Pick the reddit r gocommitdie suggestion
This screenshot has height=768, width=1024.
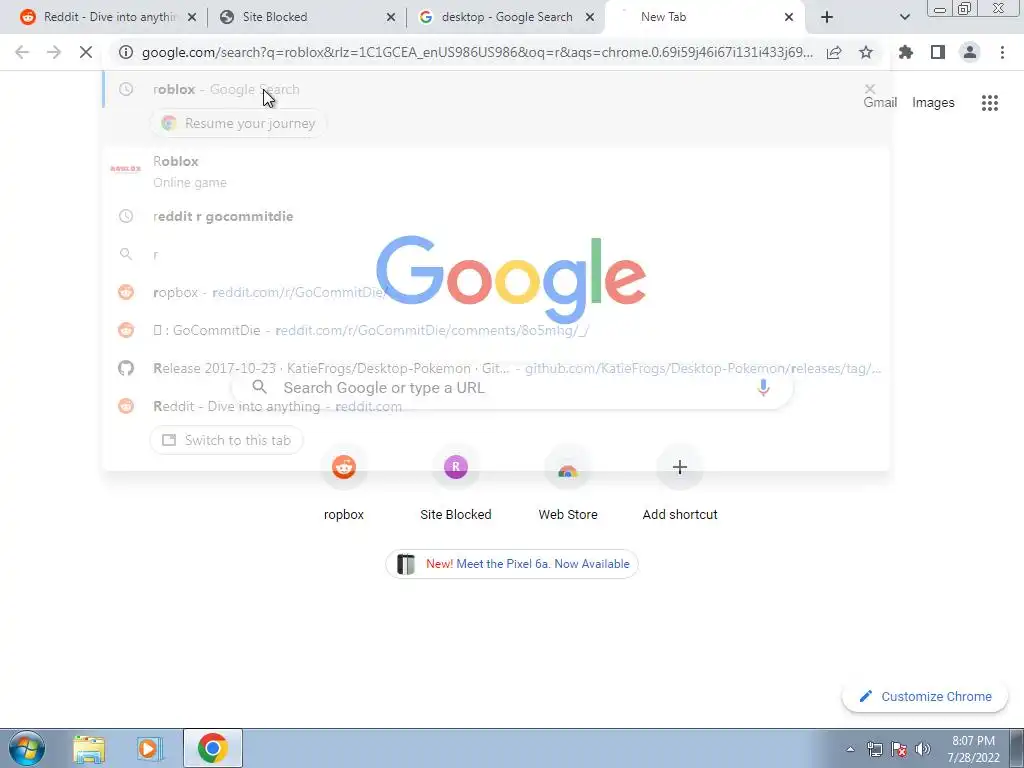(x=496, y=216)
